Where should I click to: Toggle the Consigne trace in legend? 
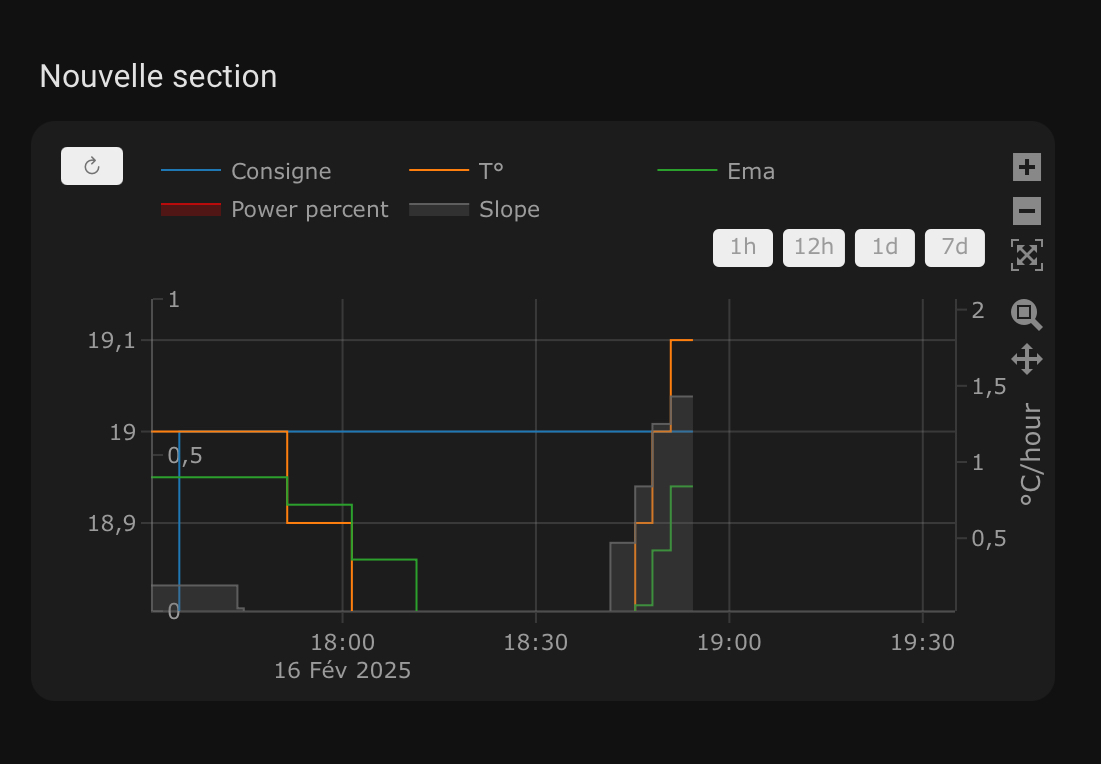pos(246,171)
